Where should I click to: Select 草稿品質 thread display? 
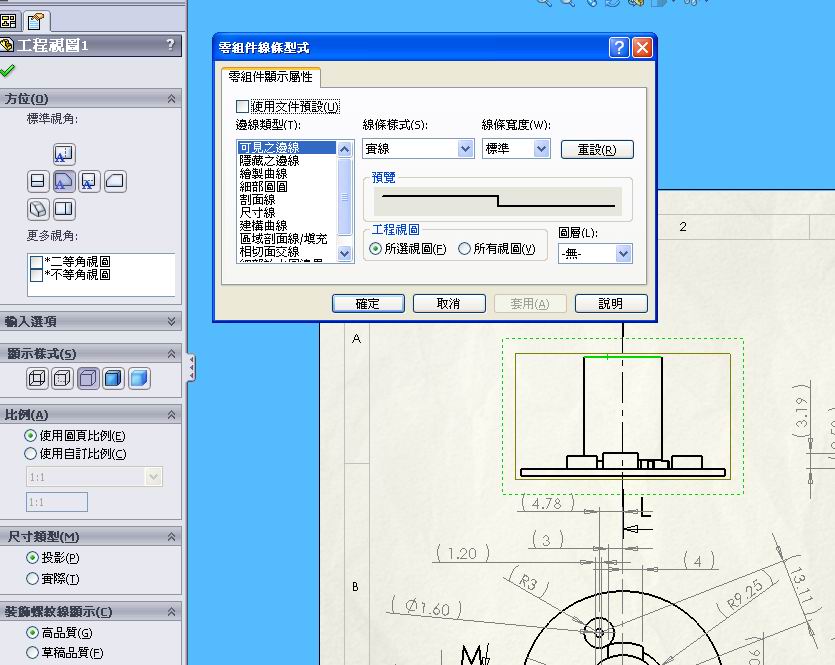(x=32, y=652)
